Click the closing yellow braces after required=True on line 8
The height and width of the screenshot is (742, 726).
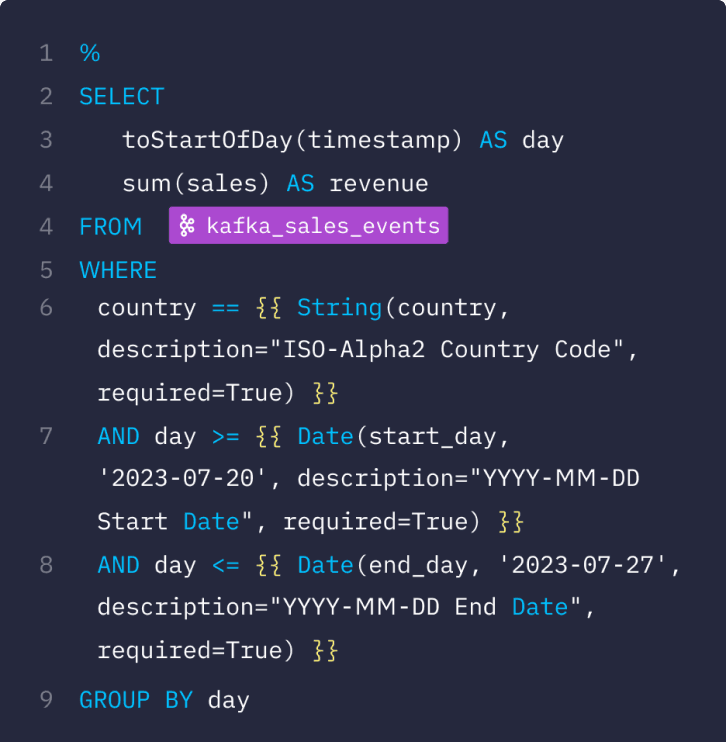pyautogui.click(x=325, y=650)
